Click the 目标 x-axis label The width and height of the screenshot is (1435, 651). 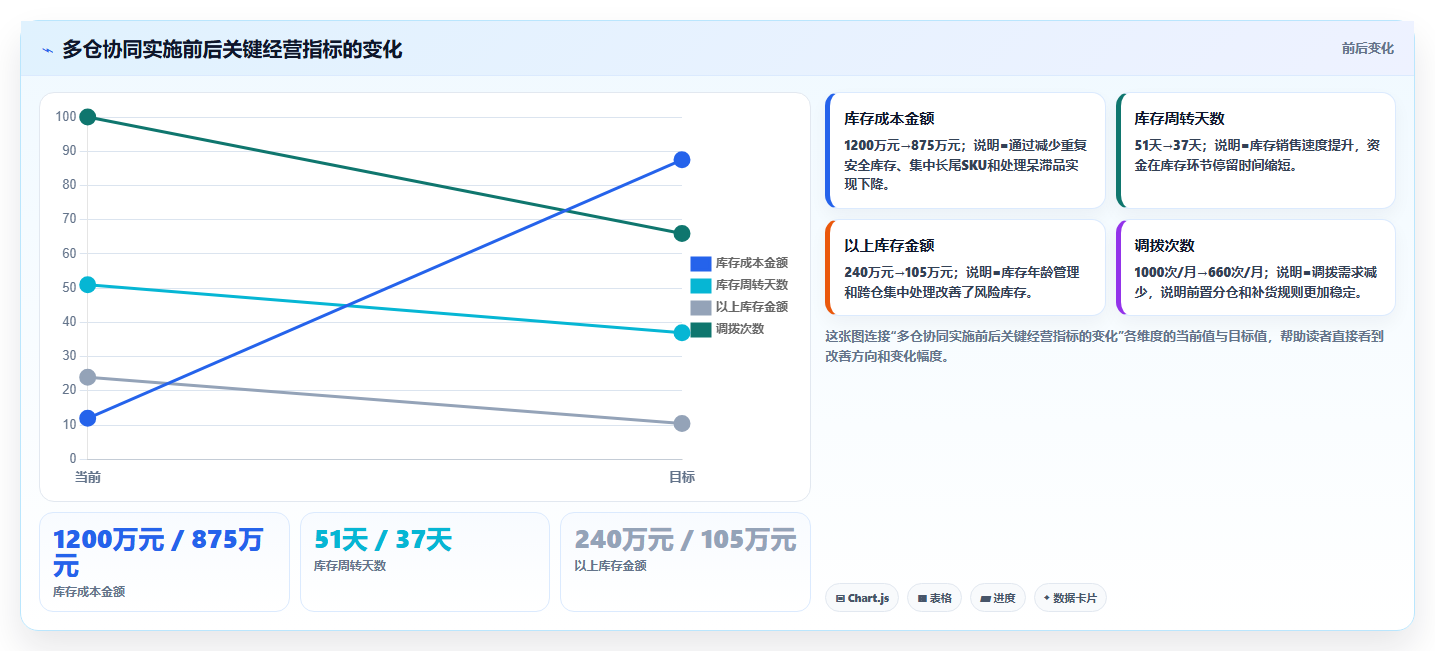(x=682, y=477)
